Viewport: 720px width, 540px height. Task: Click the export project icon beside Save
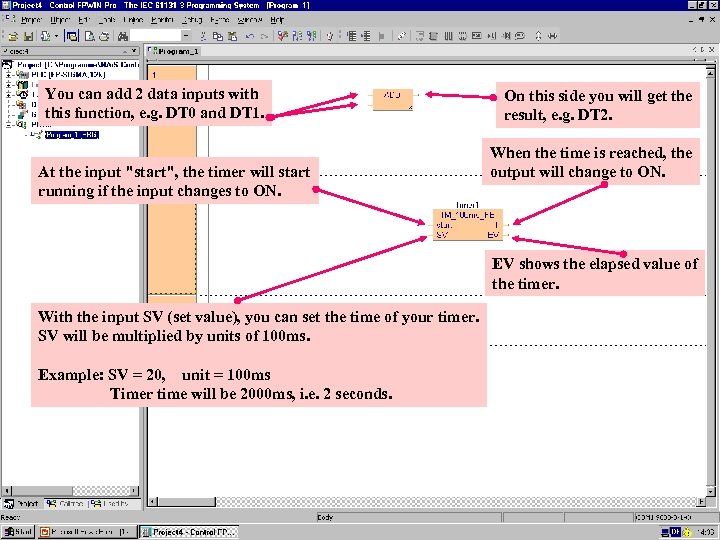coord(45,36)
